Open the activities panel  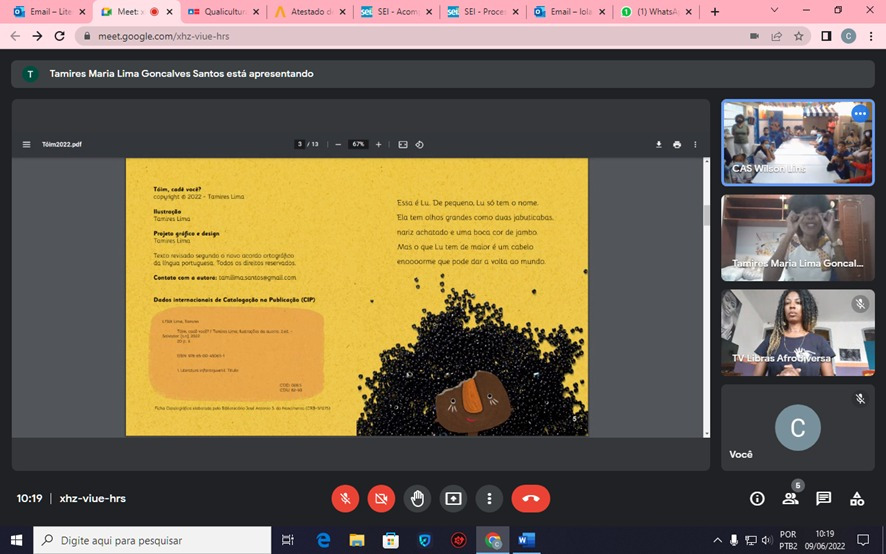click(857, 499)
